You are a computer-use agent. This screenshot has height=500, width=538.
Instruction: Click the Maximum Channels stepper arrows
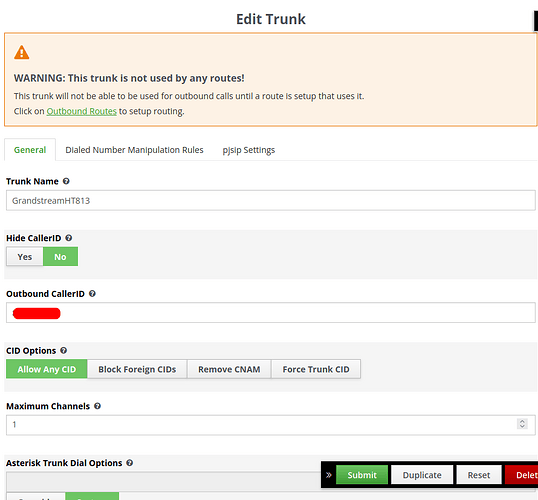[522, 424]
